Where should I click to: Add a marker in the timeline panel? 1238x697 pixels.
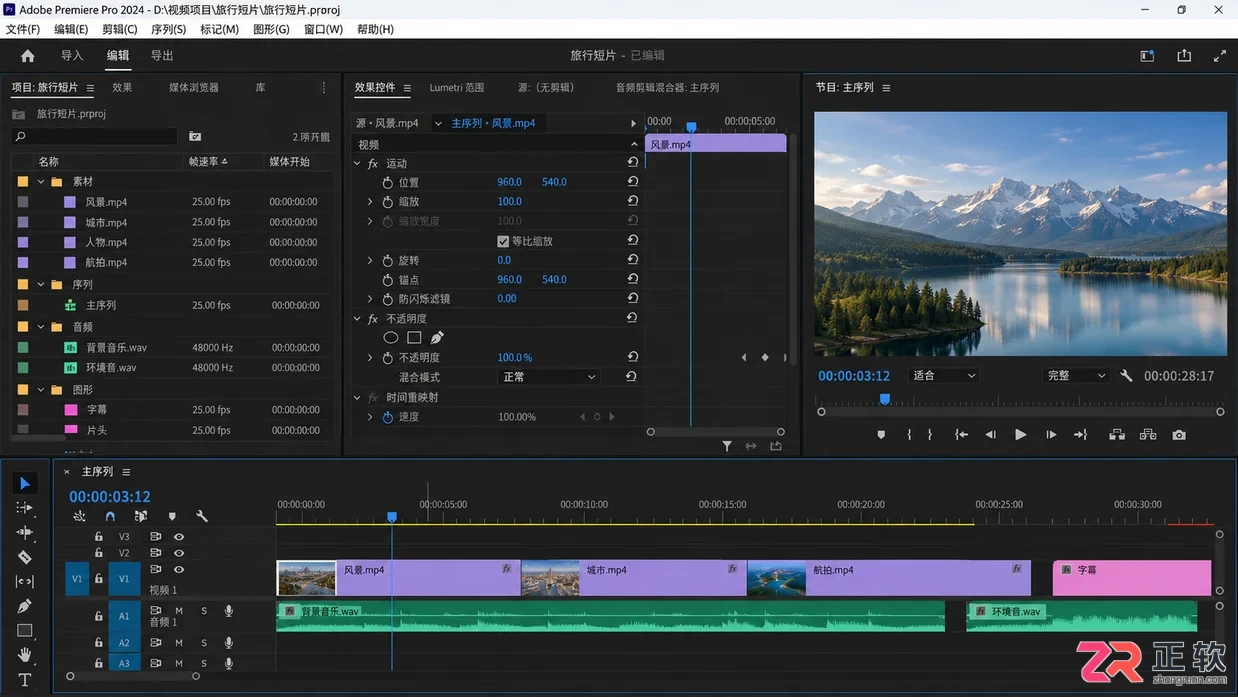pyautogui.click(x=172, y=517)
